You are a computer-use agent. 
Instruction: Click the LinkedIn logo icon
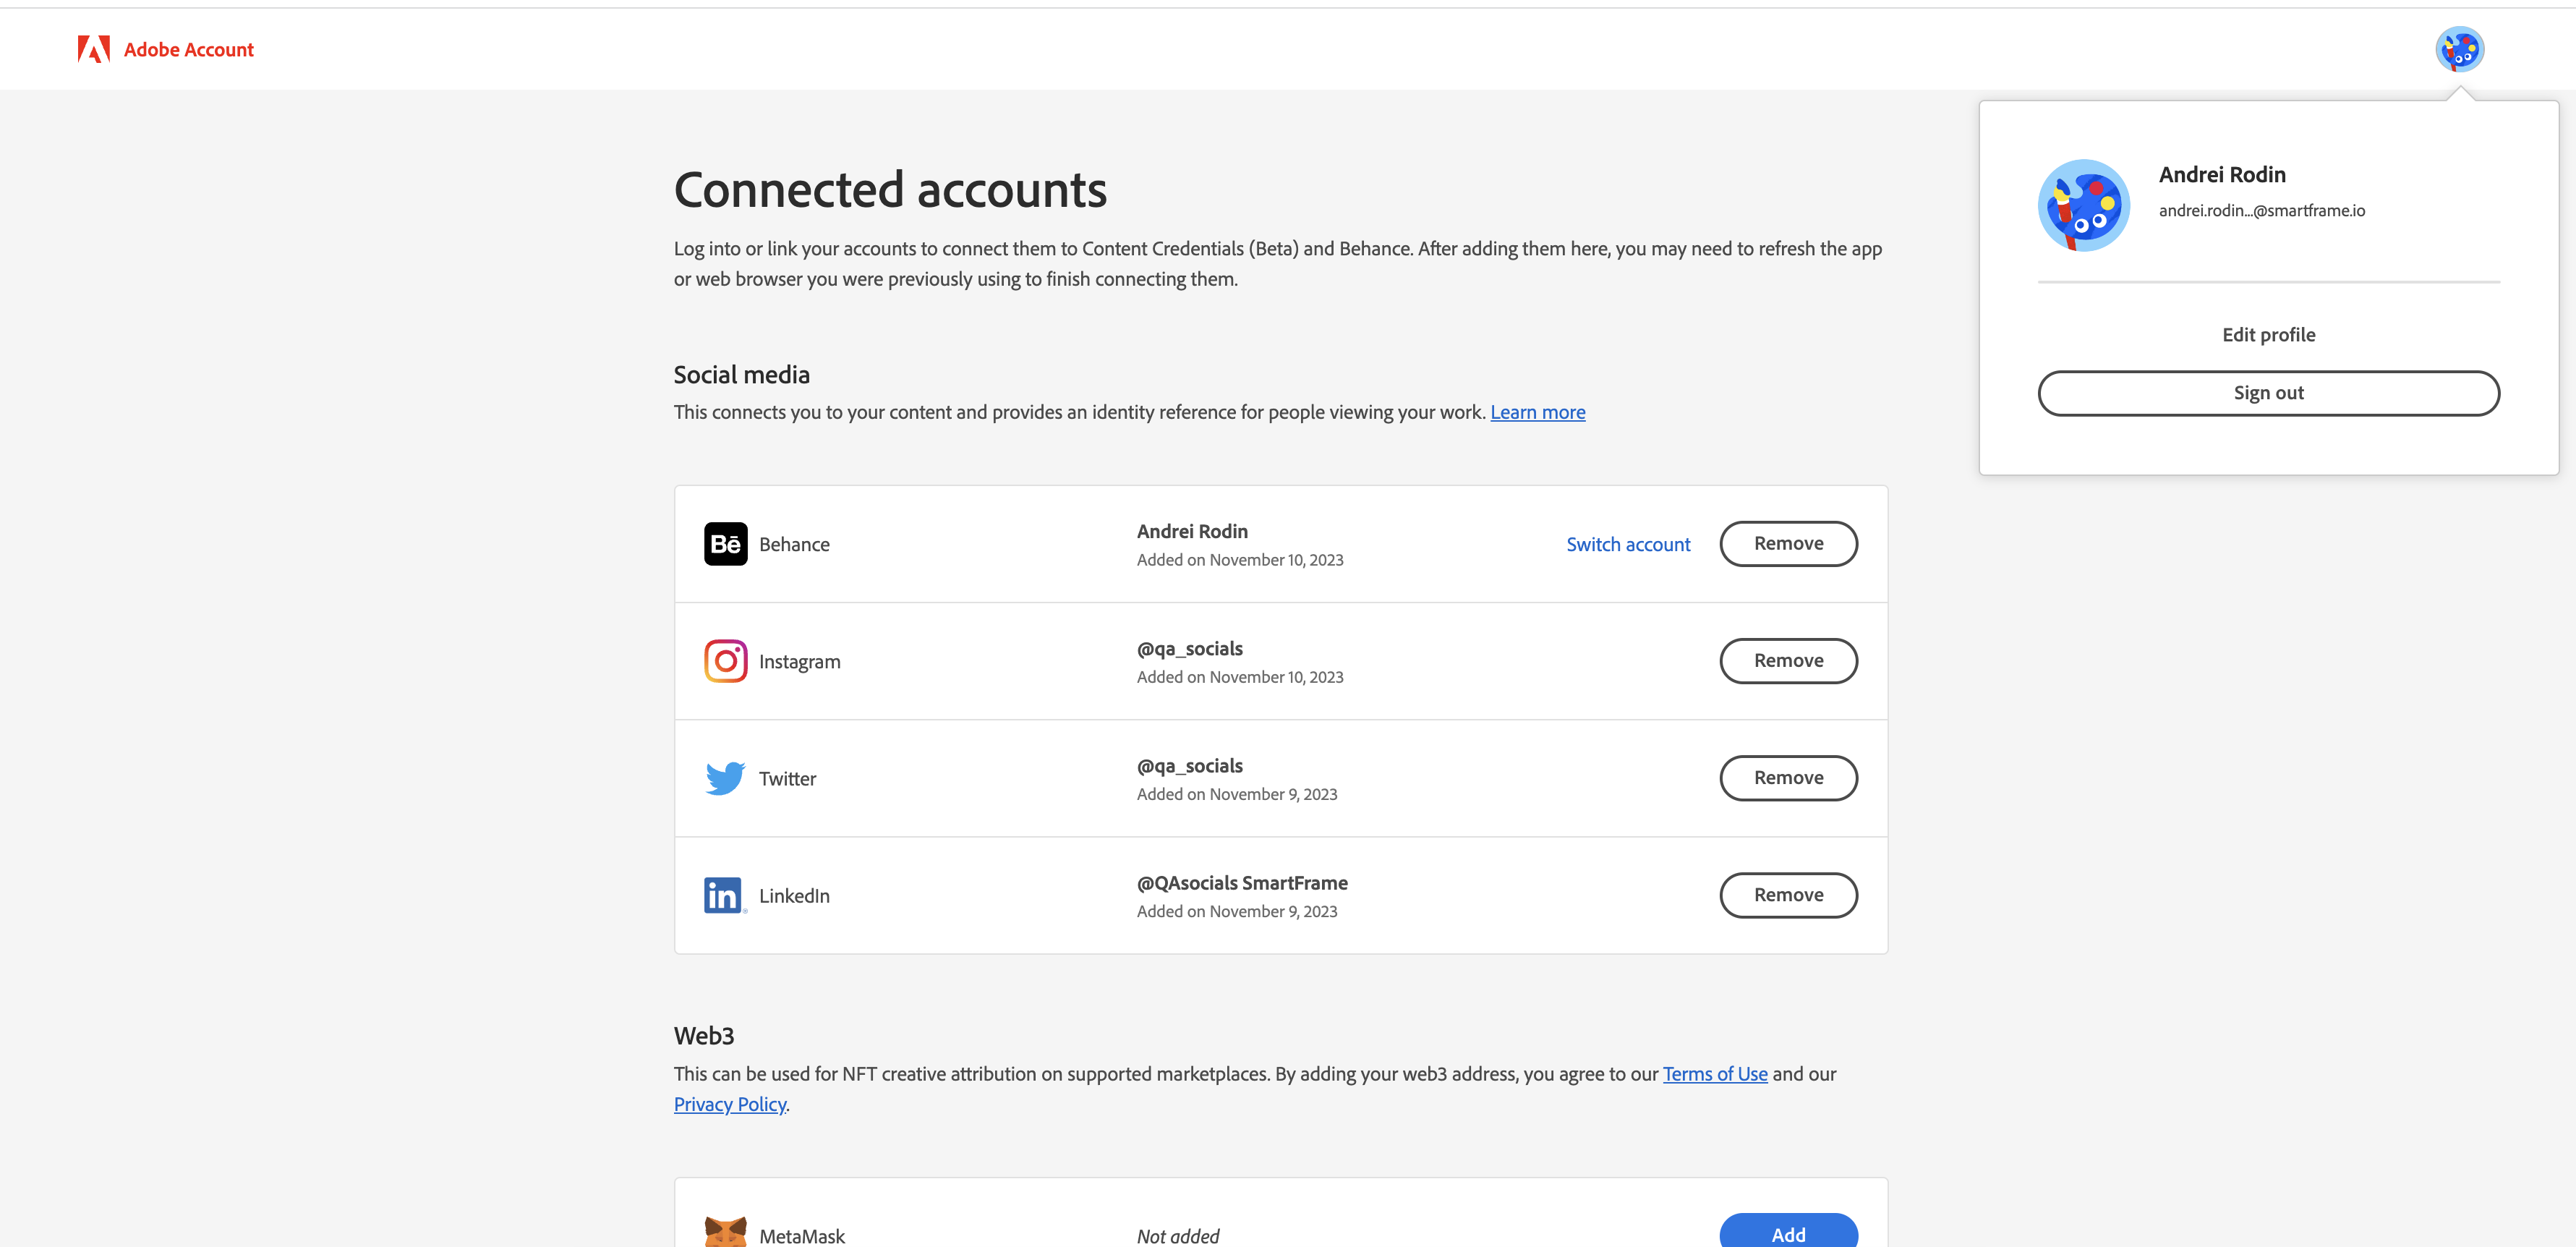[x=724, y=895]
